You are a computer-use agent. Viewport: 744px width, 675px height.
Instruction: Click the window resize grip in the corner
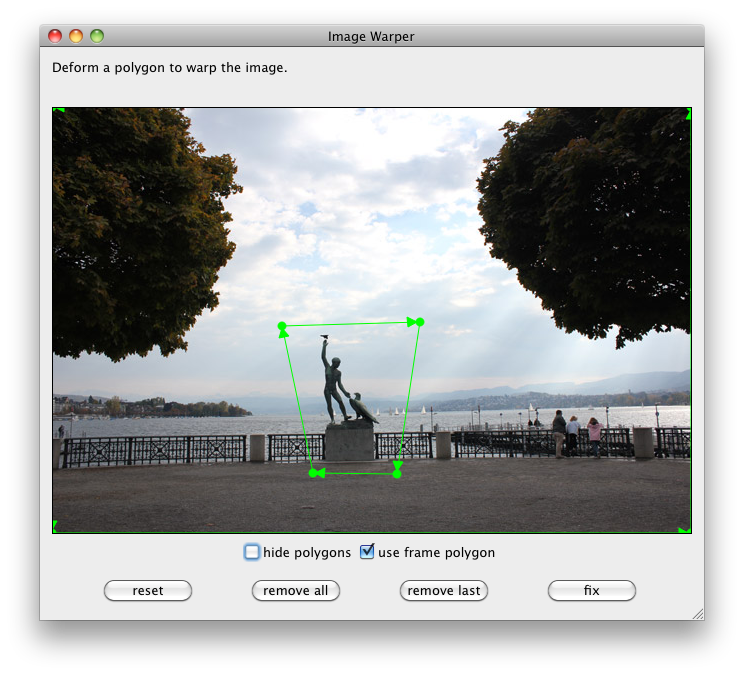pyautogui.click(x=697, y=613)
